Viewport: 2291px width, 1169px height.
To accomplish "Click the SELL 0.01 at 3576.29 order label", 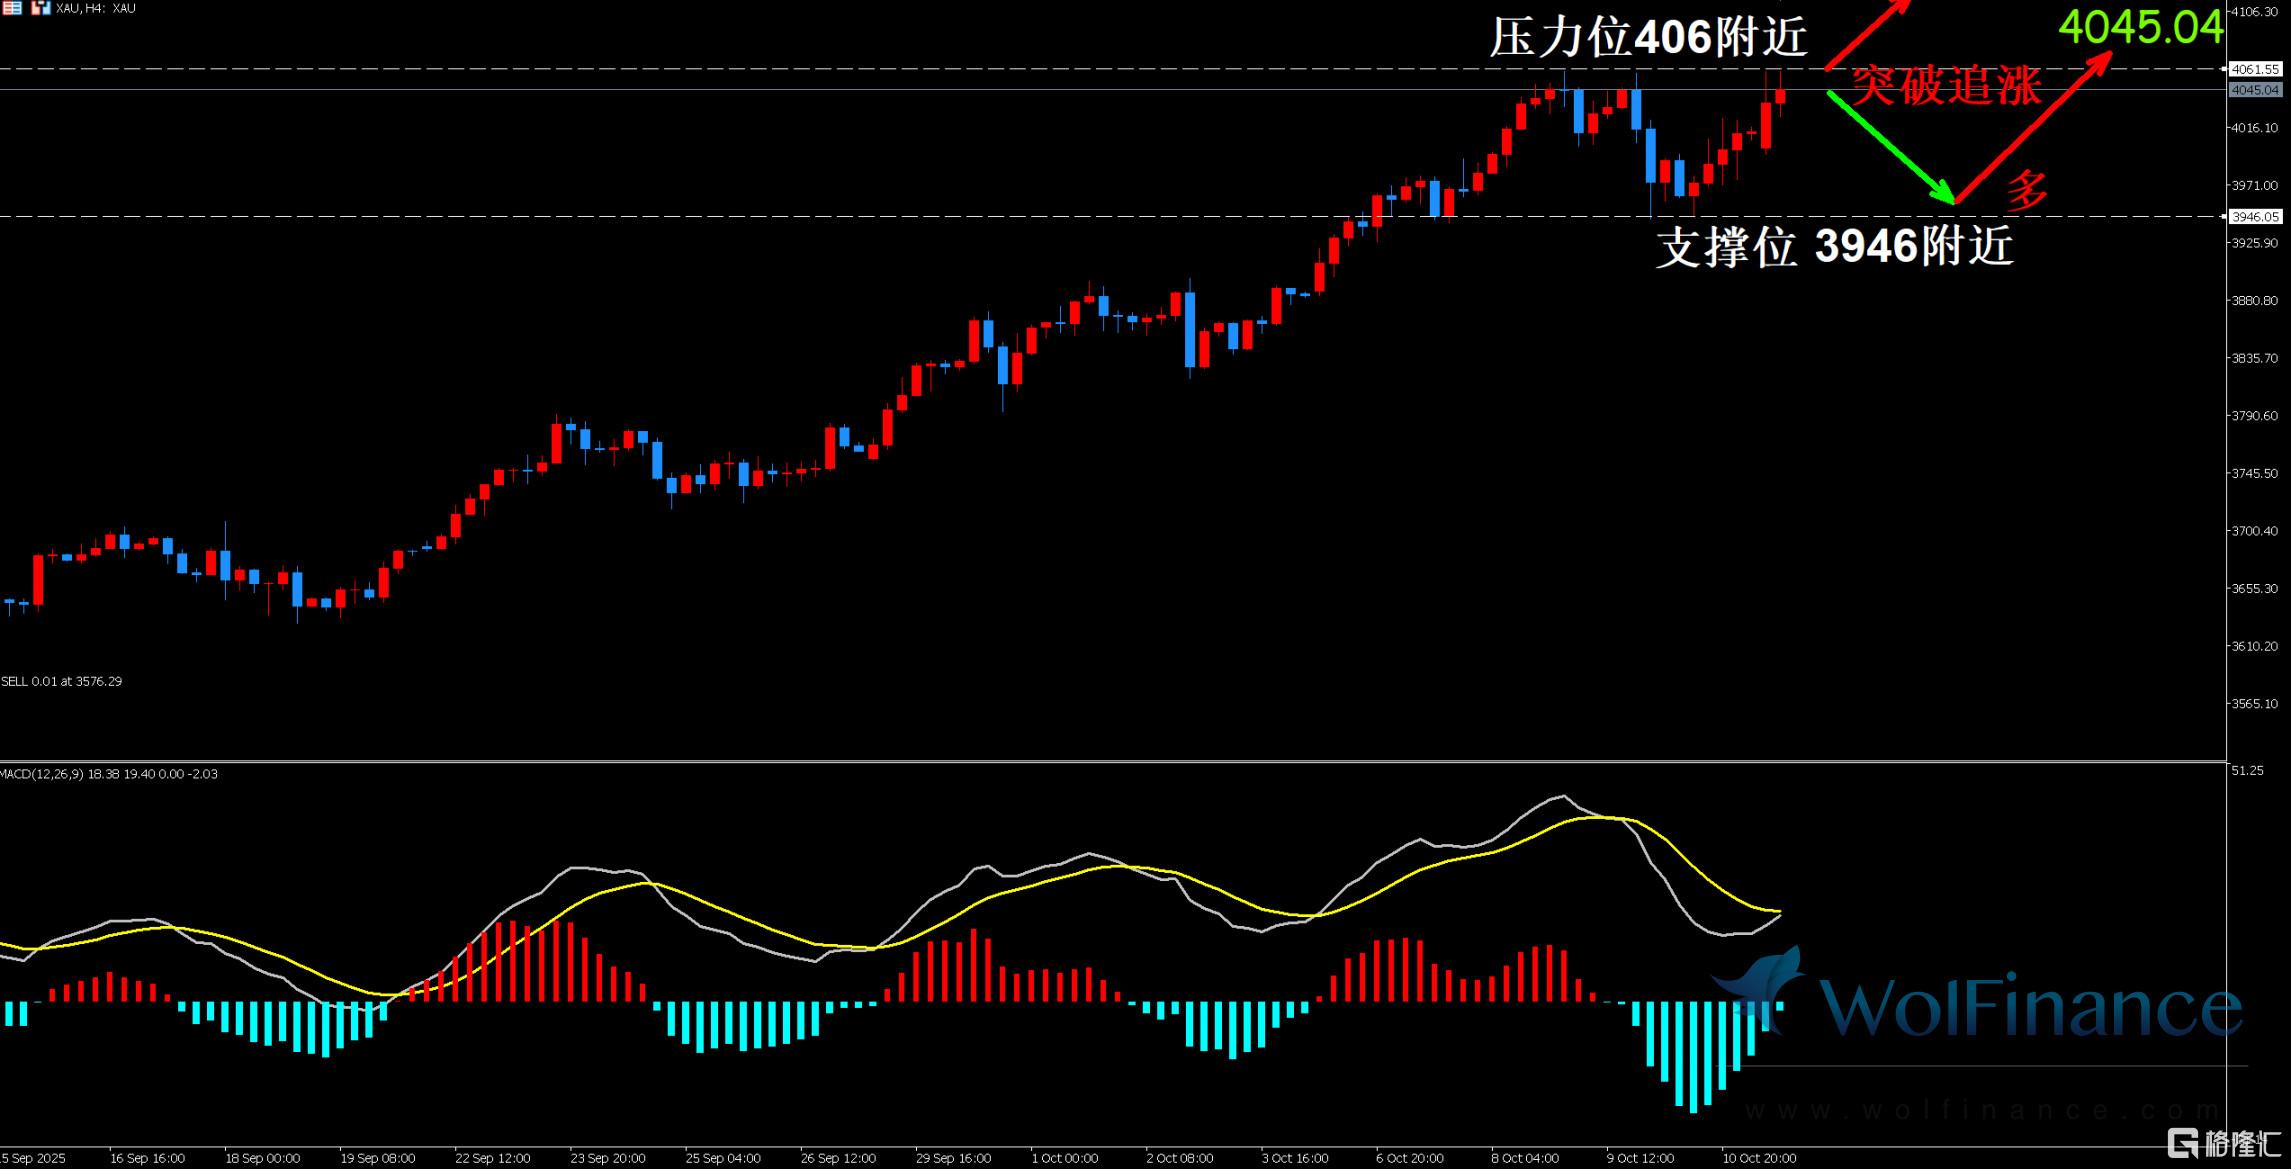I will (x=62, y=681).
